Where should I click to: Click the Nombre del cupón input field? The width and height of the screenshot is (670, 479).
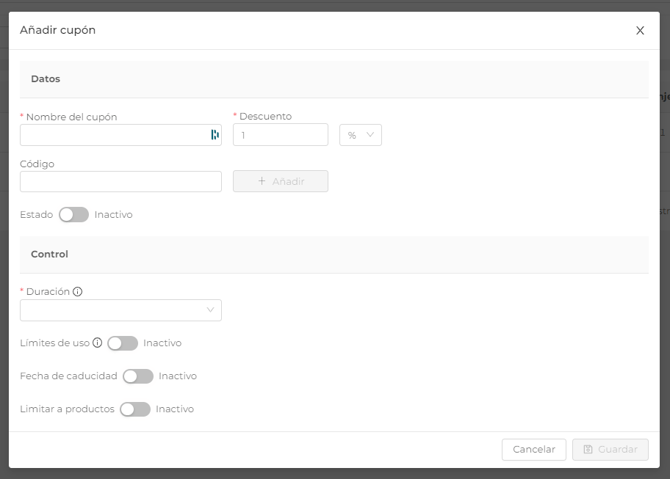pos(112,135)
